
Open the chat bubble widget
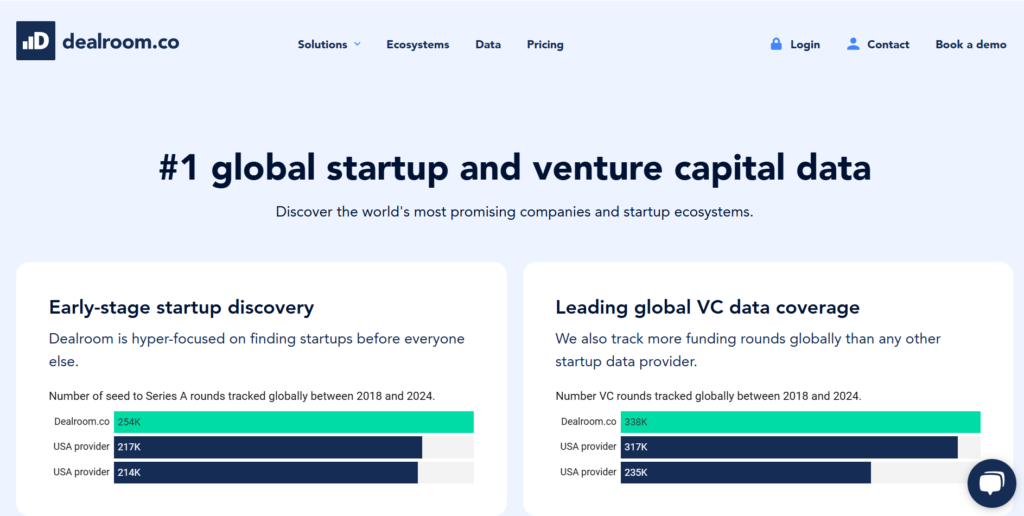point(991,484)
